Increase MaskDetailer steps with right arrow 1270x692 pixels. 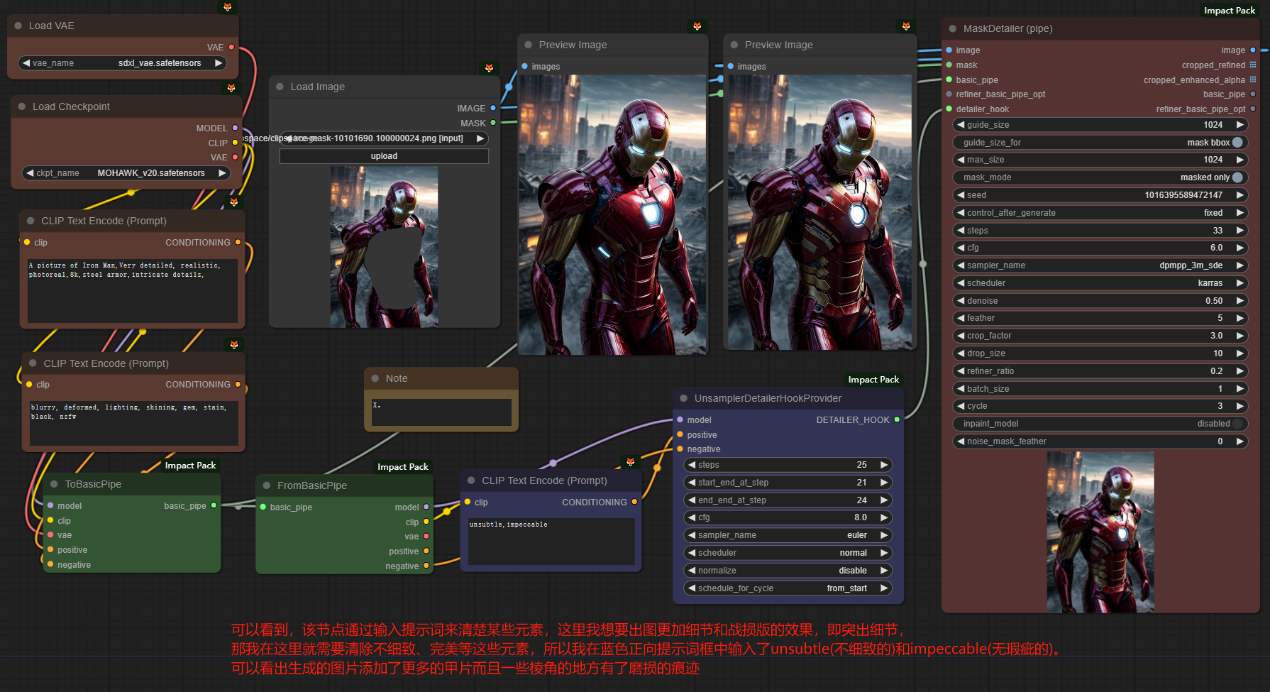[x=1240, y=230]
